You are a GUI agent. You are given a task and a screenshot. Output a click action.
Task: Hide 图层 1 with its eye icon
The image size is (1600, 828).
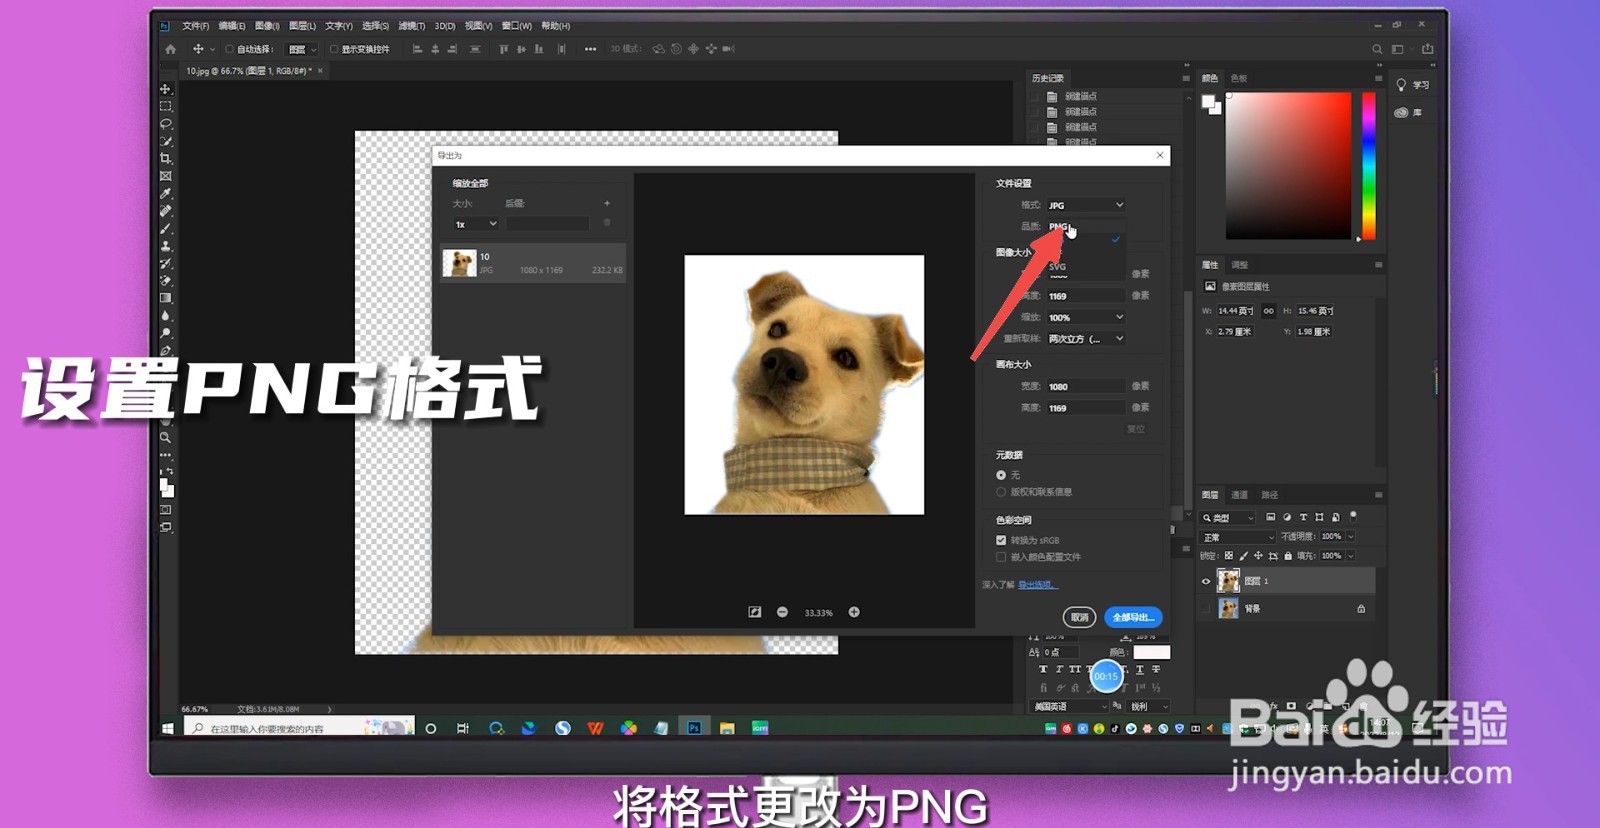(x=1206, y=581)
